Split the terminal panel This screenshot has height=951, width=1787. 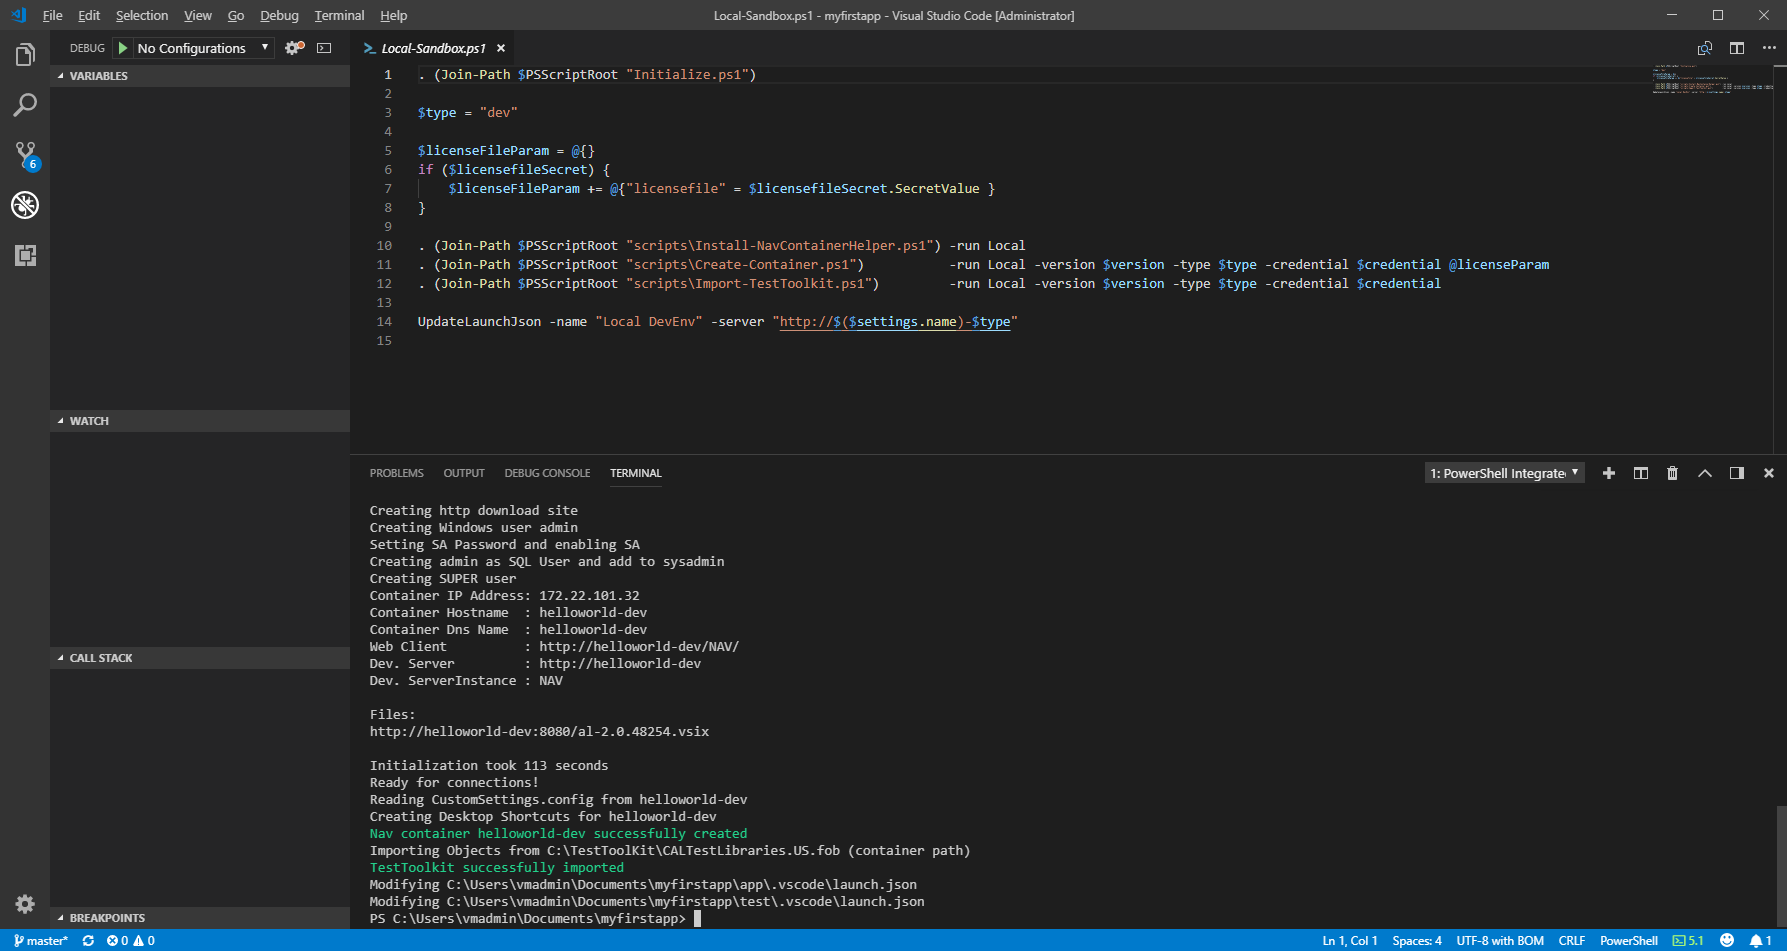coord(1640,473)
